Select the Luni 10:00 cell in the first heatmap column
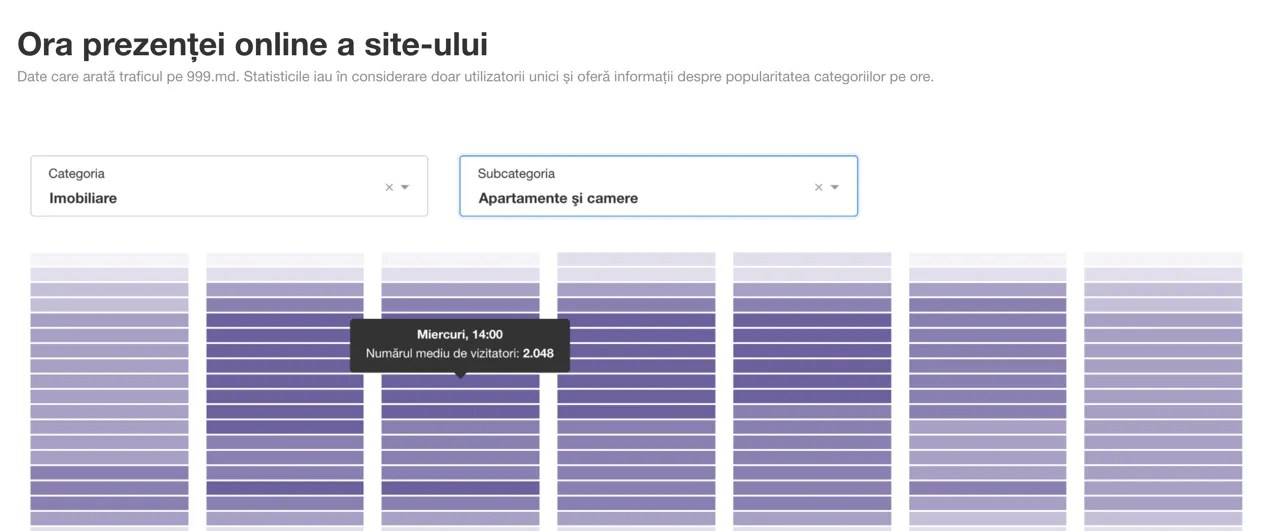 click(109, 320)
